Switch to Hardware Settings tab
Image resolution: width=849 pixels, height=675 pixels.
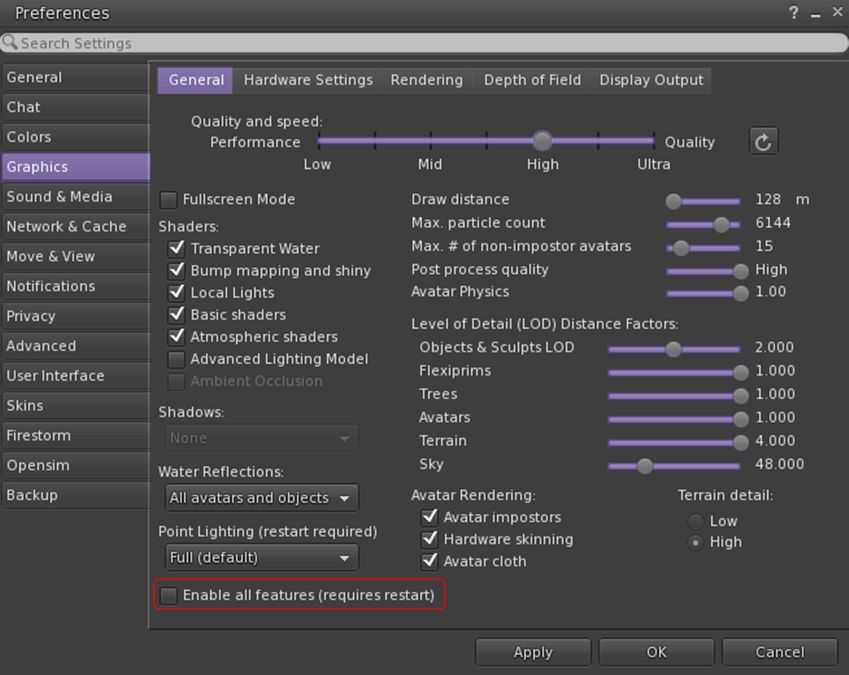(308, 80)
